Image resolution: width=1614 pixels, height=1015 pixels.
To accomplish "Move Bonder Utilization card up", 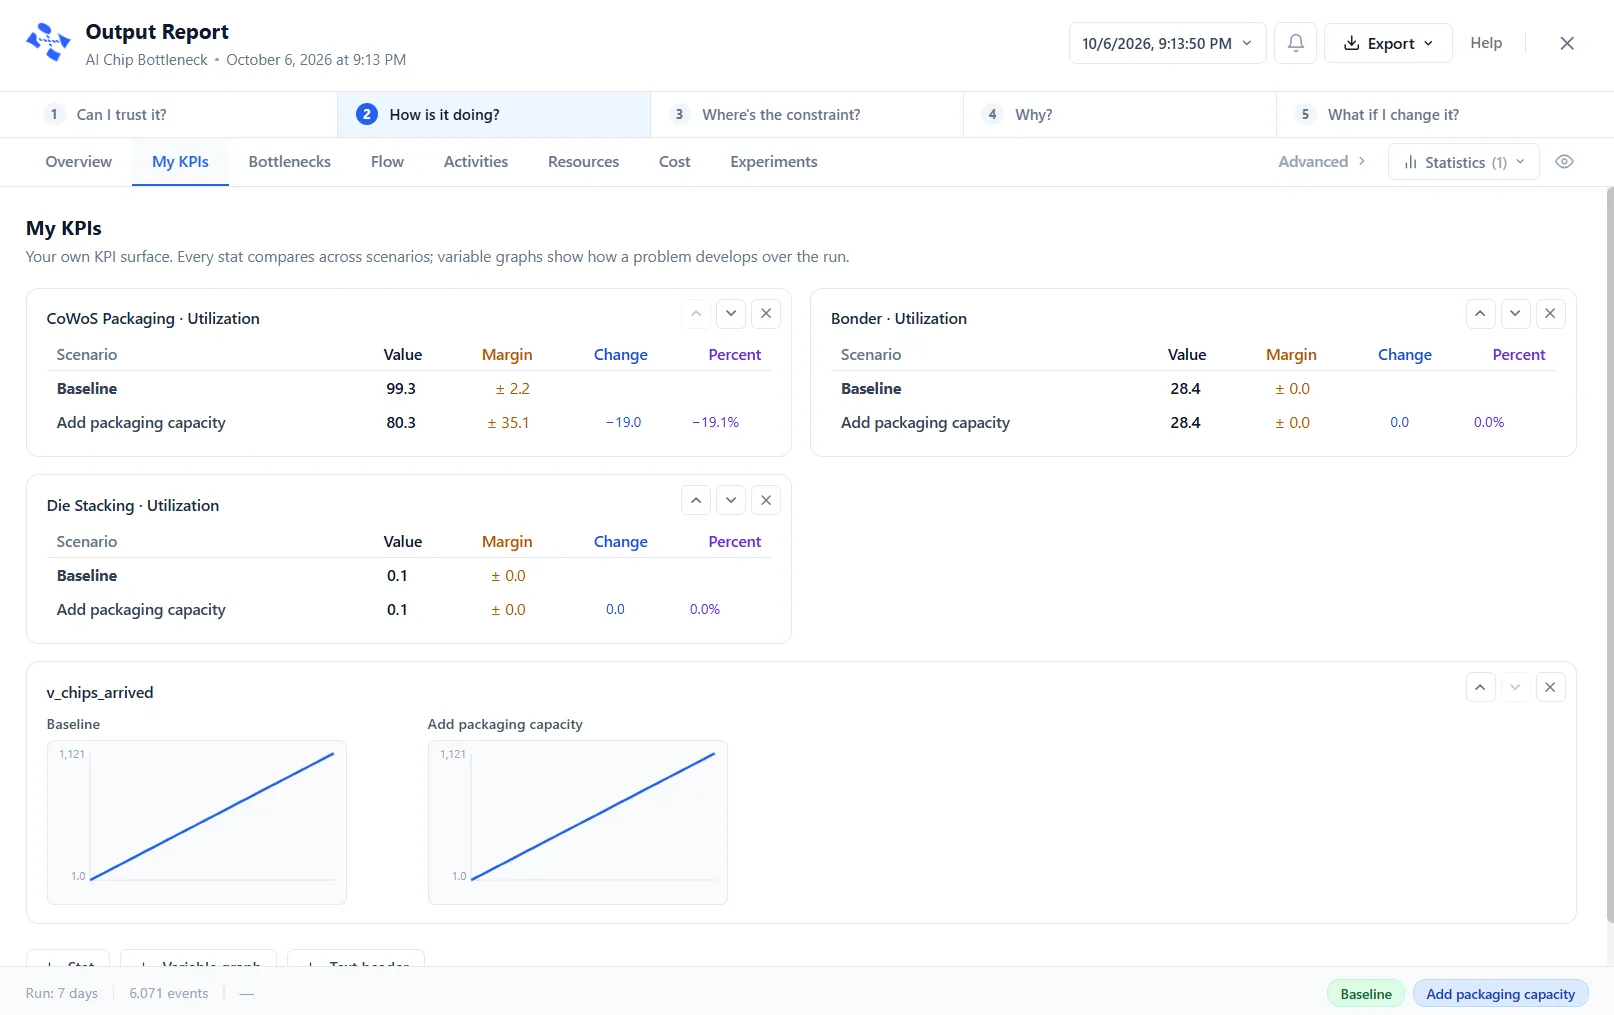I will pos(1480,314).
